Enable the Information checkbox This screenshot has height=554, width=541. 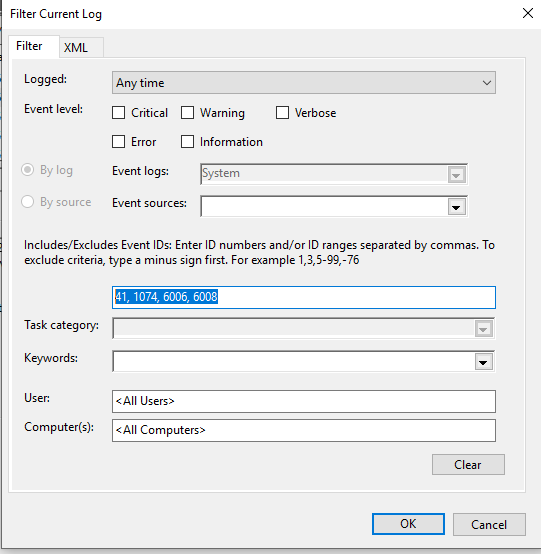pos(187,142)
